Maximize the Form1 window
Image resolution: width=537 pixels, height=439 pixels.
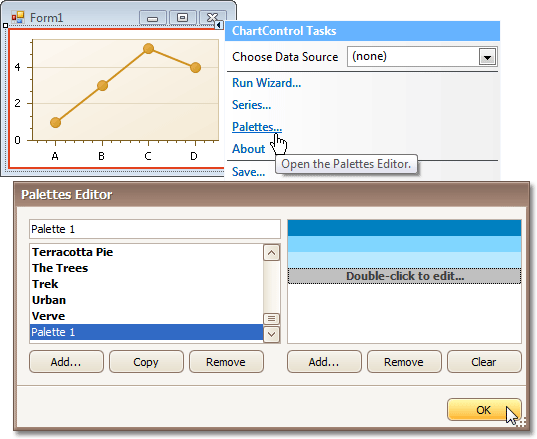(183, 18)
